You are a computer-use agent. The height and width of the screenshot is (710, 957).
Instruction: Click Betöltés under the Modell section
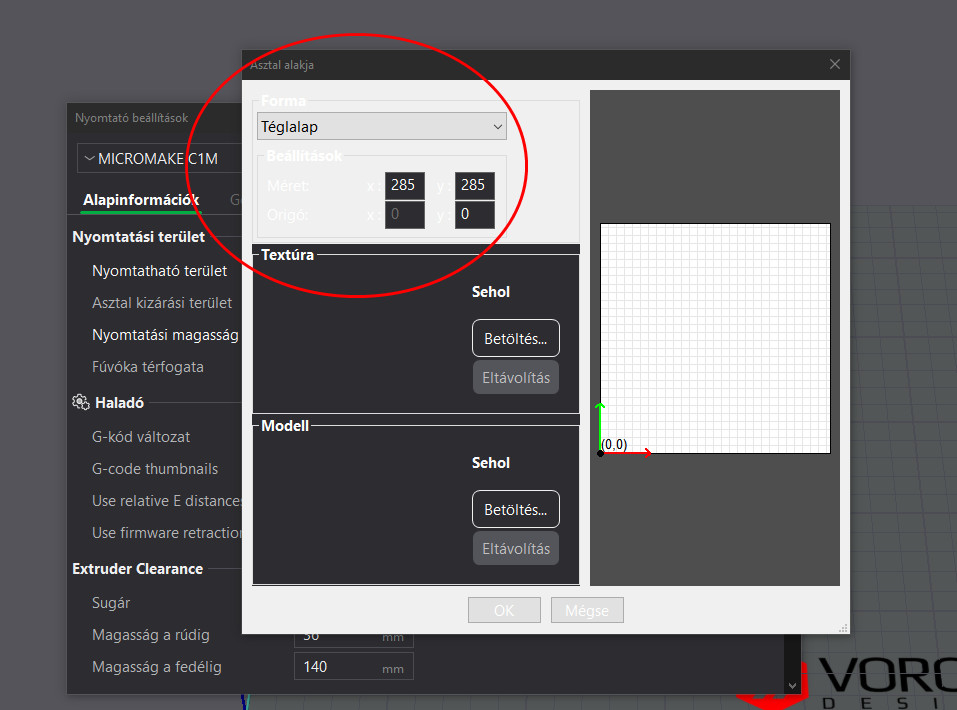click(x=515, y=509)
